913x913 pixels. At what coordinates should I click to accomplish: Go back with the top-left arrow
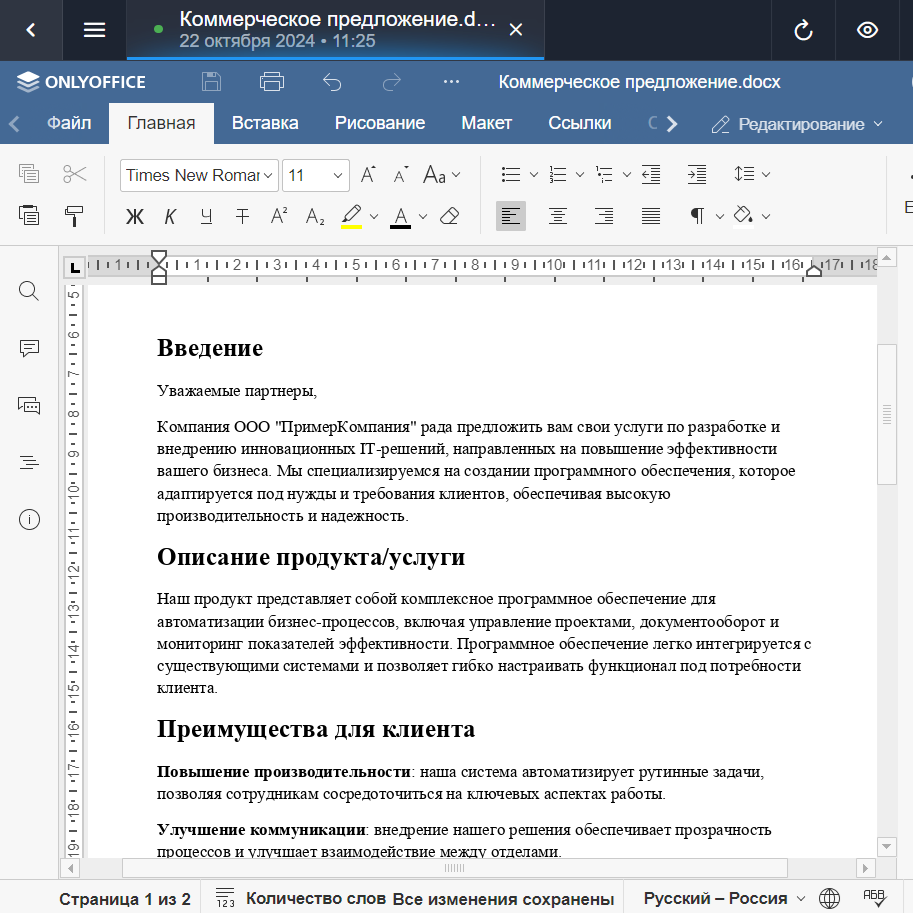pyautogui.click(x=31, y=30)
